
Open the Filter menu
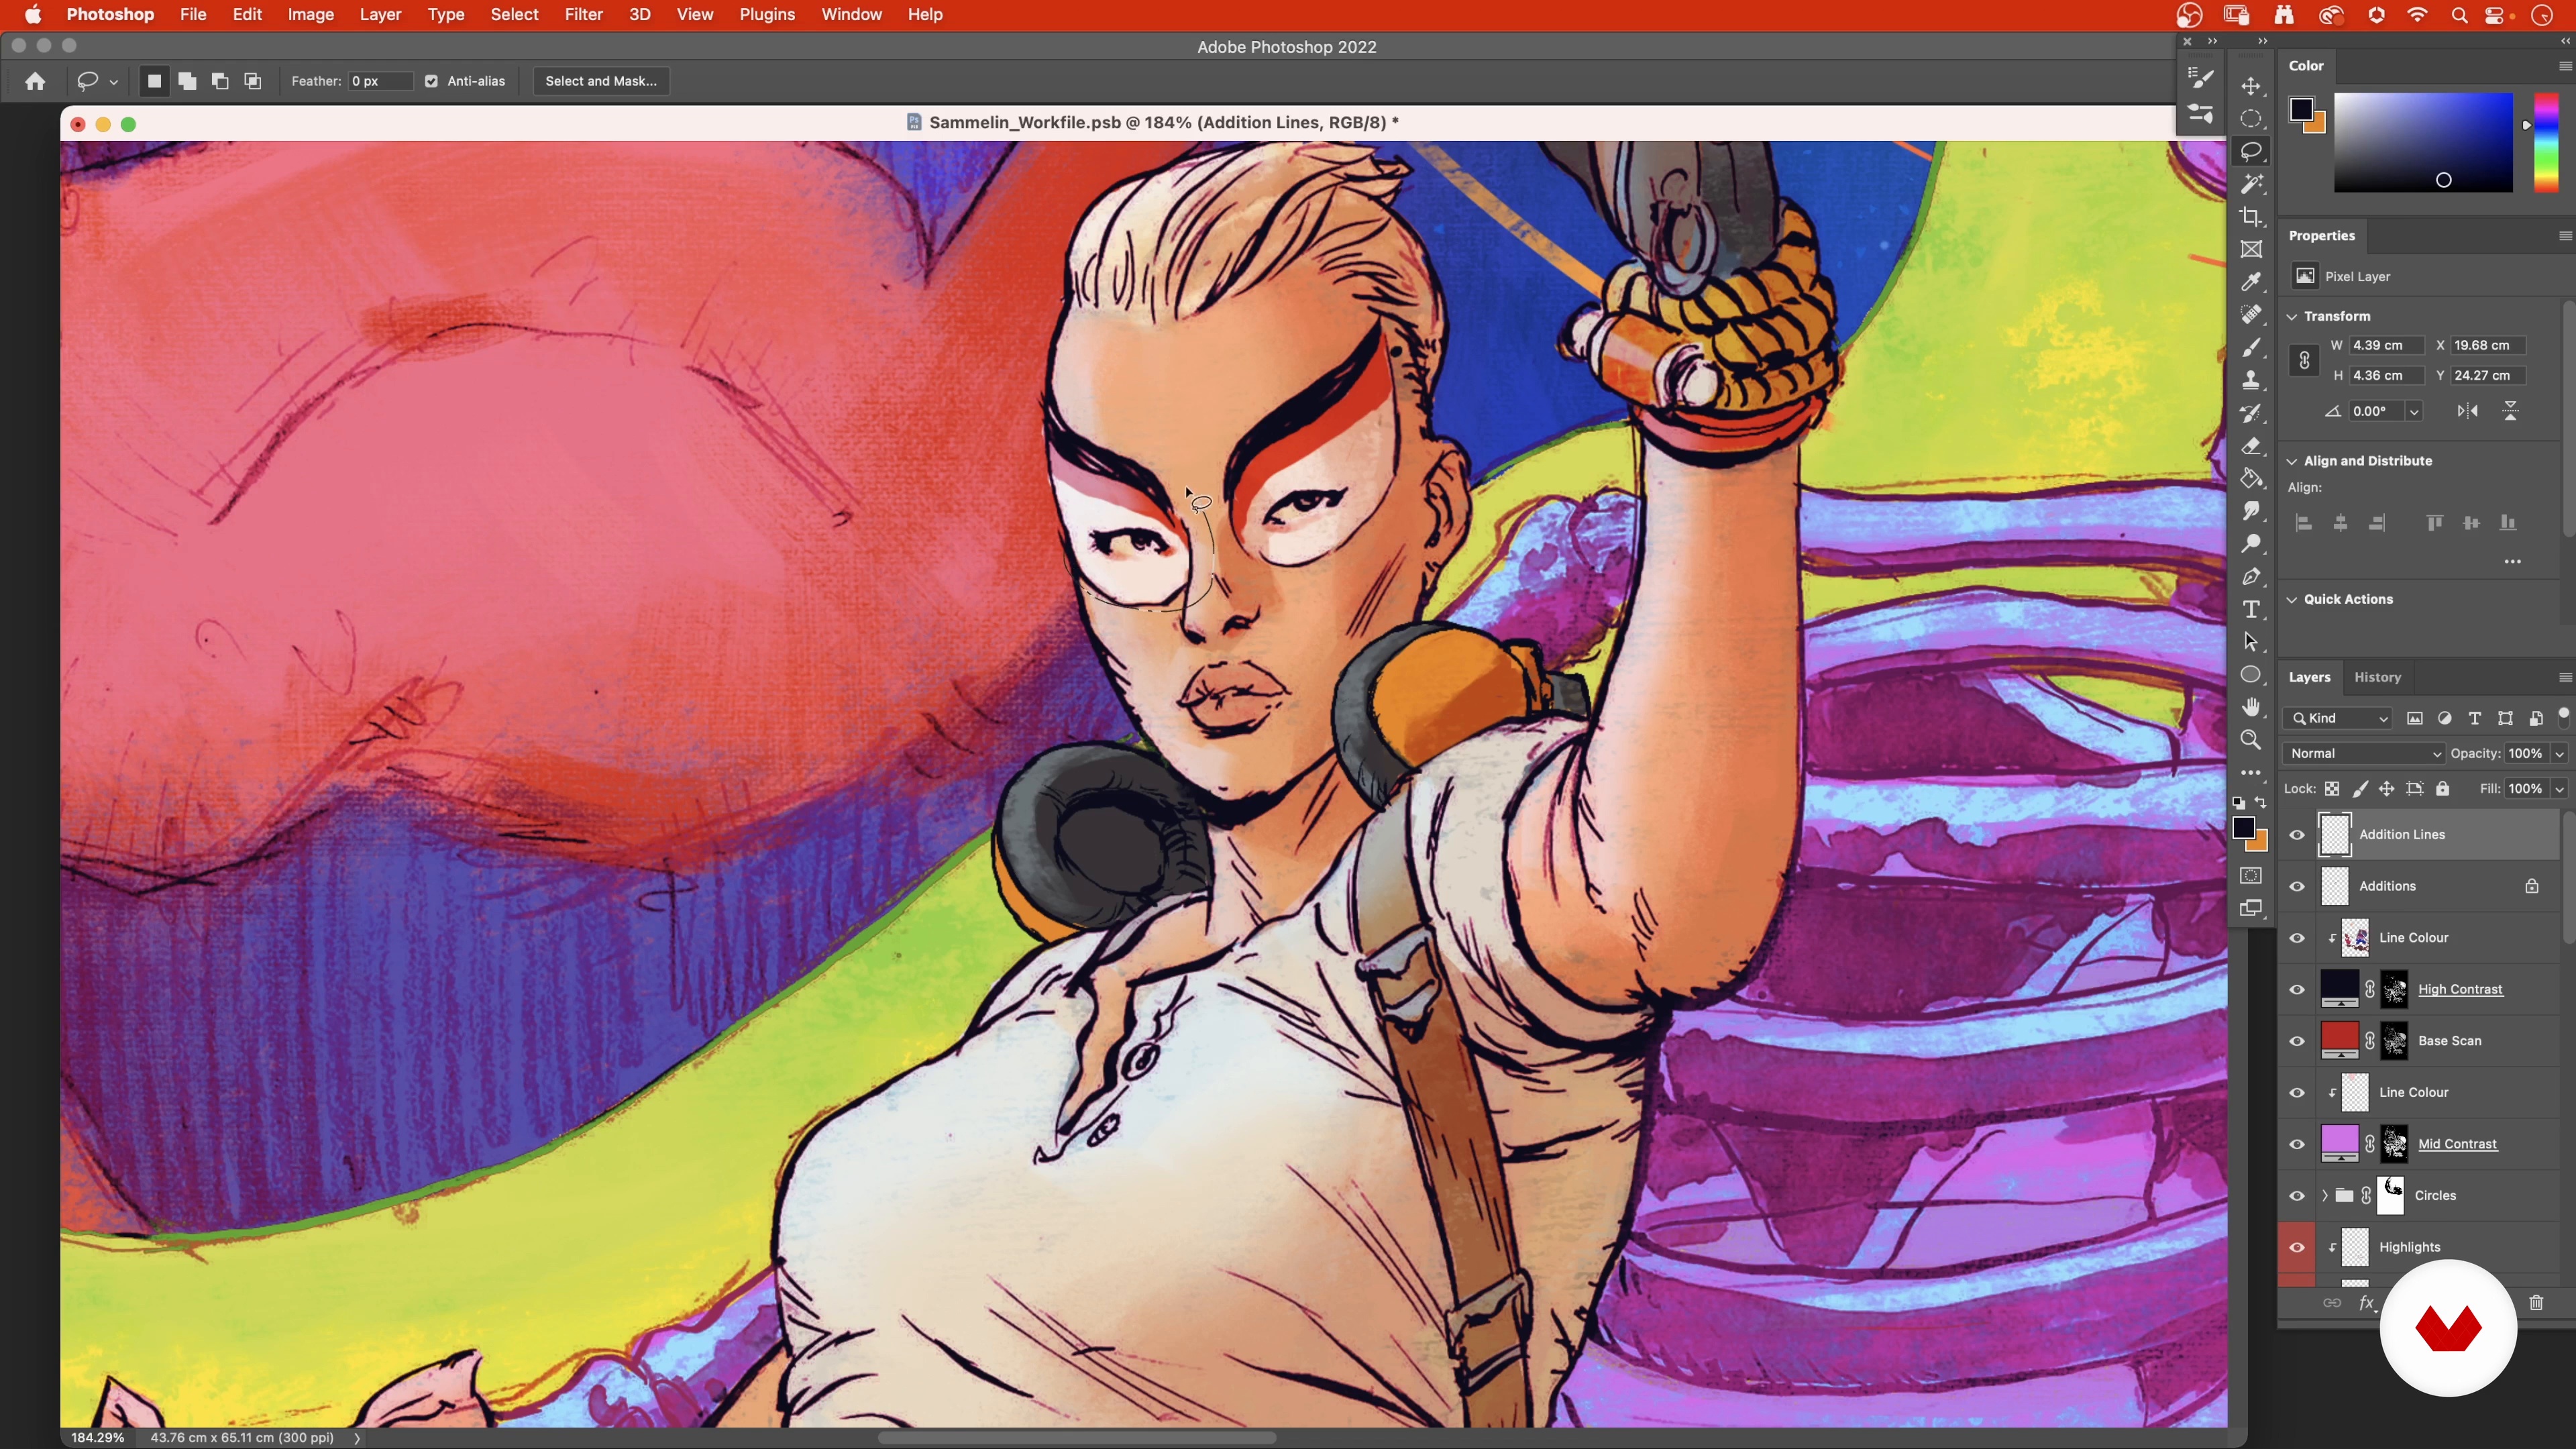583,14
